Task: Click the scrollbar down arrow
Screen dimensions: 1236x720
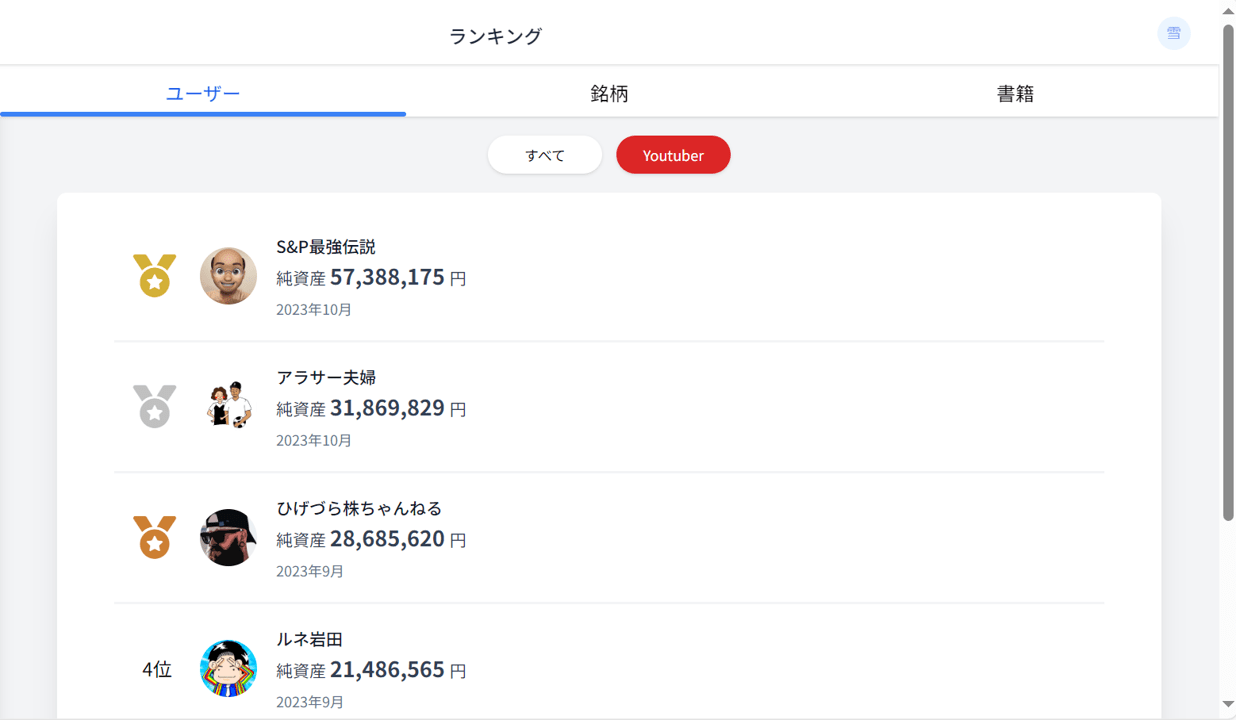Action: [x=1228, y=704]
